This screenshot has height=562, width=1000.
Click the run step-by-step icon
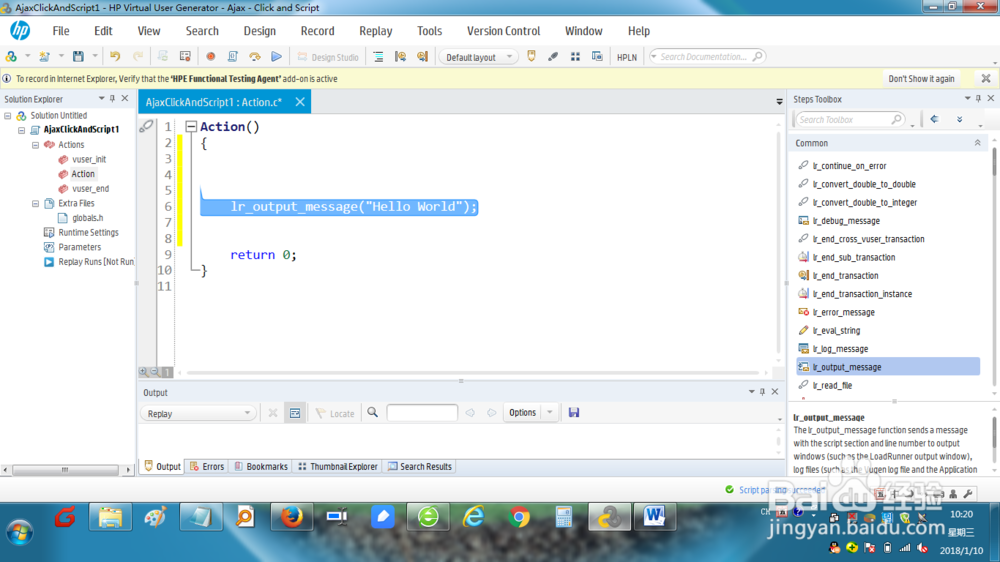254,57
